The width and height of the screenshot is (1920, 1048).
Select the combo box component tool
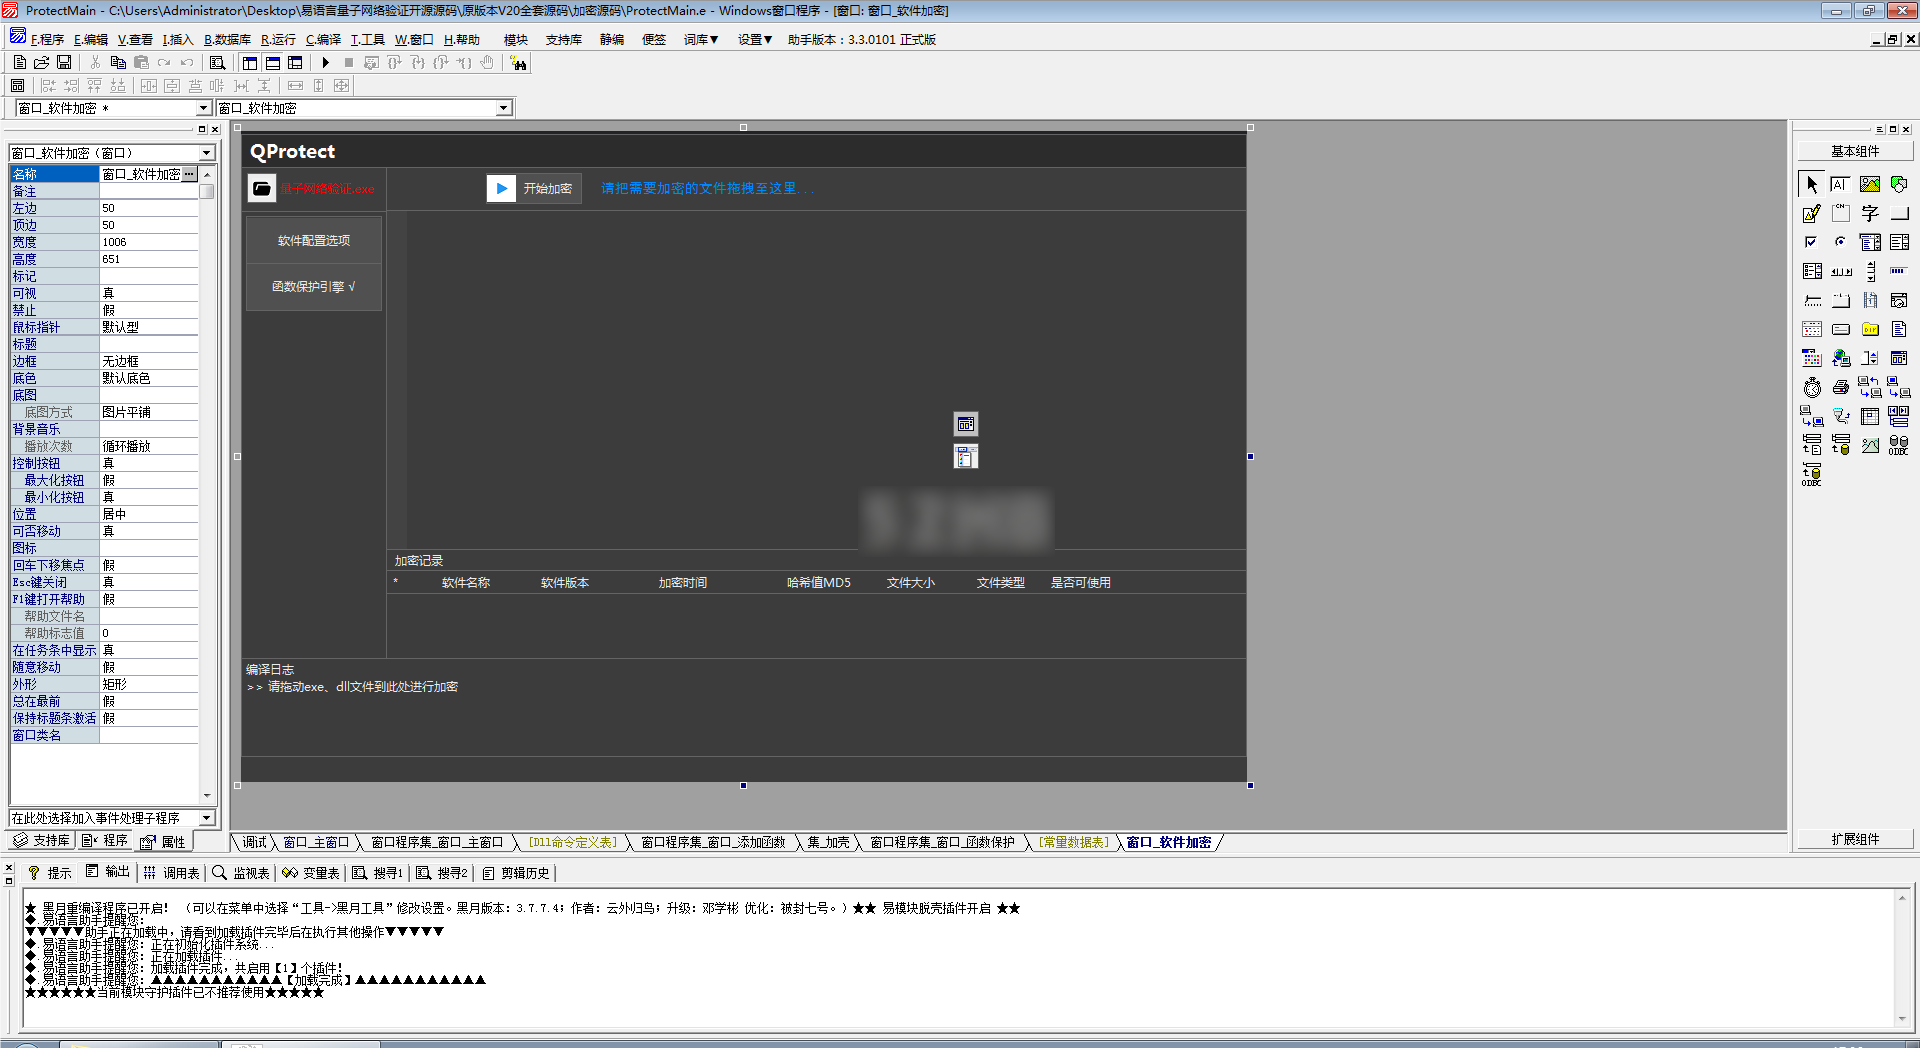tap(1870, 242)
